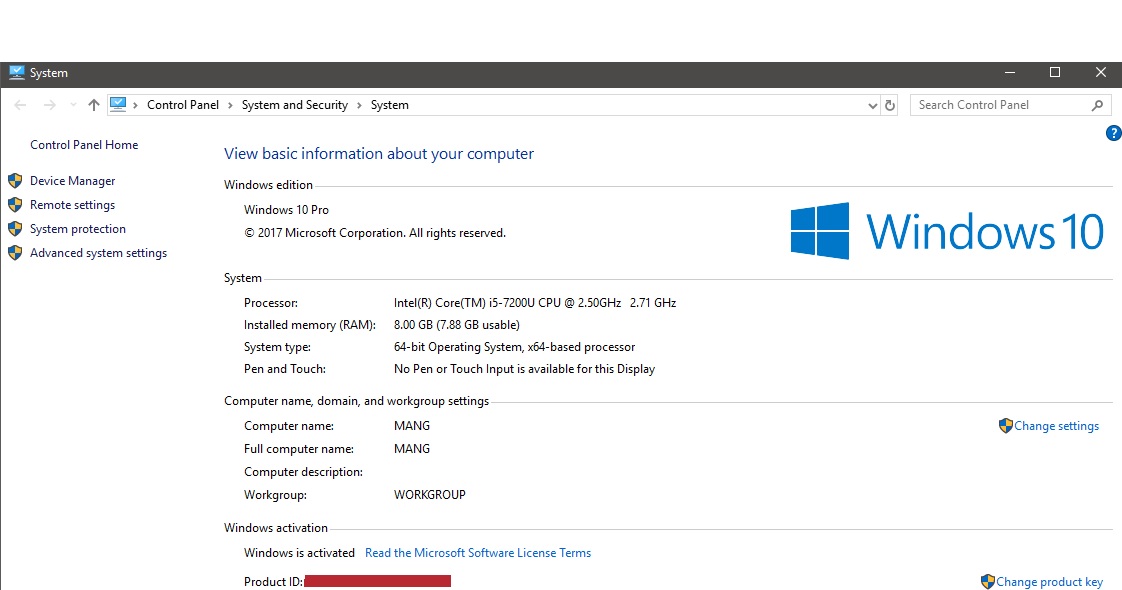This screenshot has width=1122, height=590.
Task: Click the '© 2017 Microsoft Corporation' copyright text
Action: point(375,232)
